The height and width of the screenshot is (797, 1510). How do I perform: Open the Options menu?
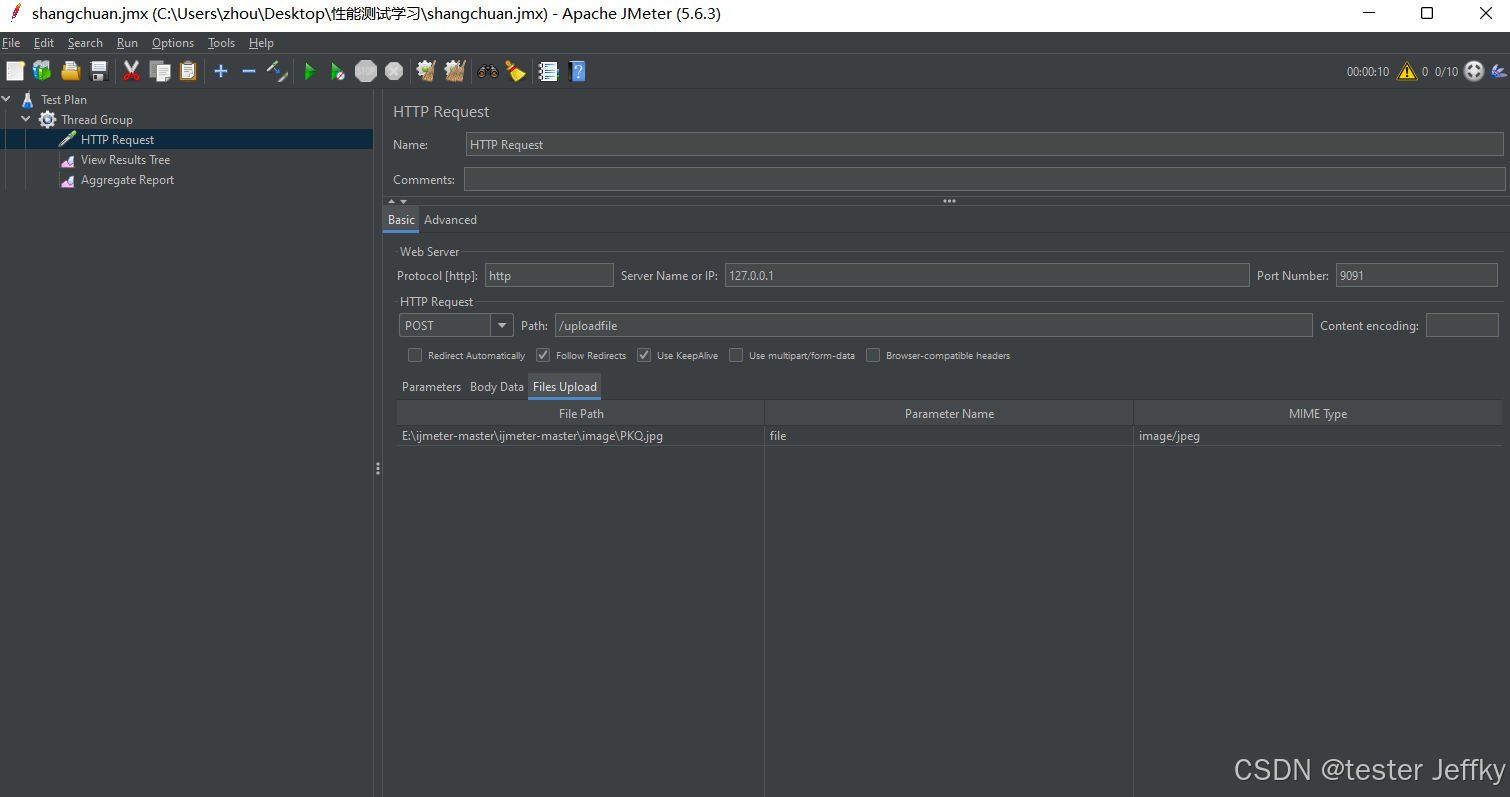(173, 43)
